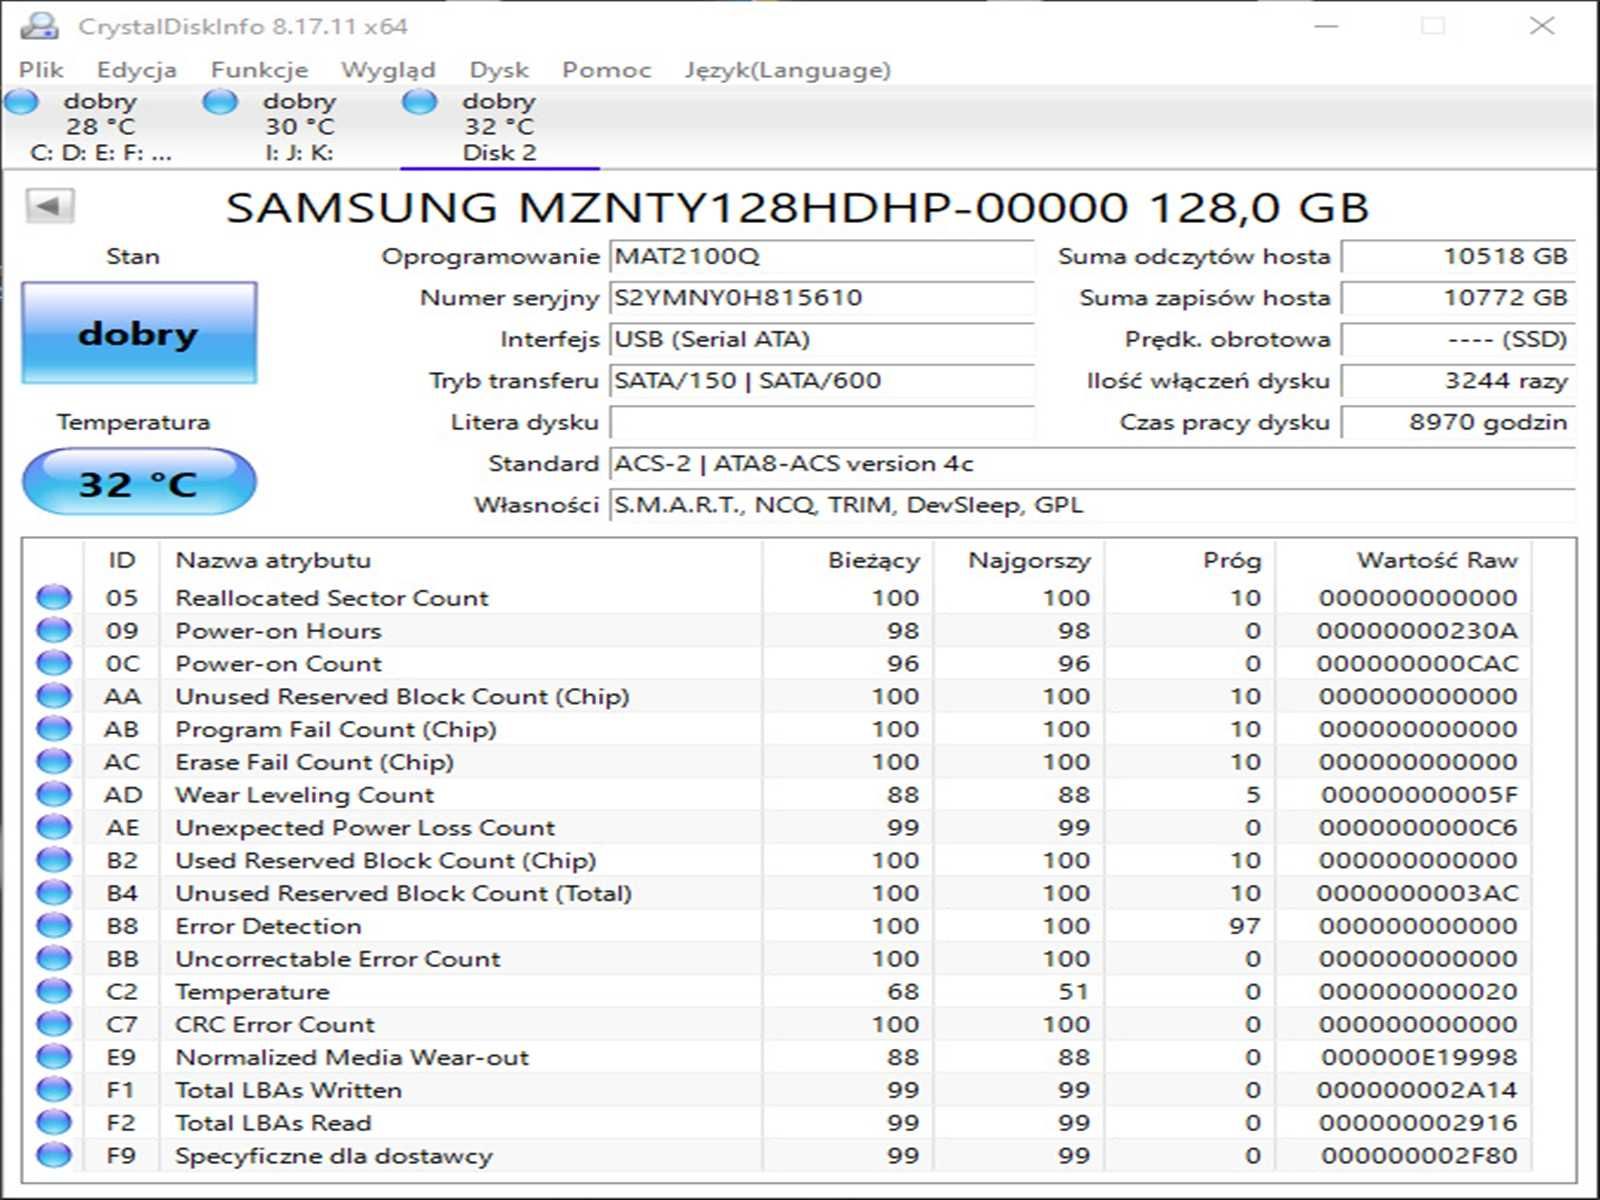Click status icon for Uncorrectable Error Count
Screen dimensions: 1600x1200
click(54, 959)
